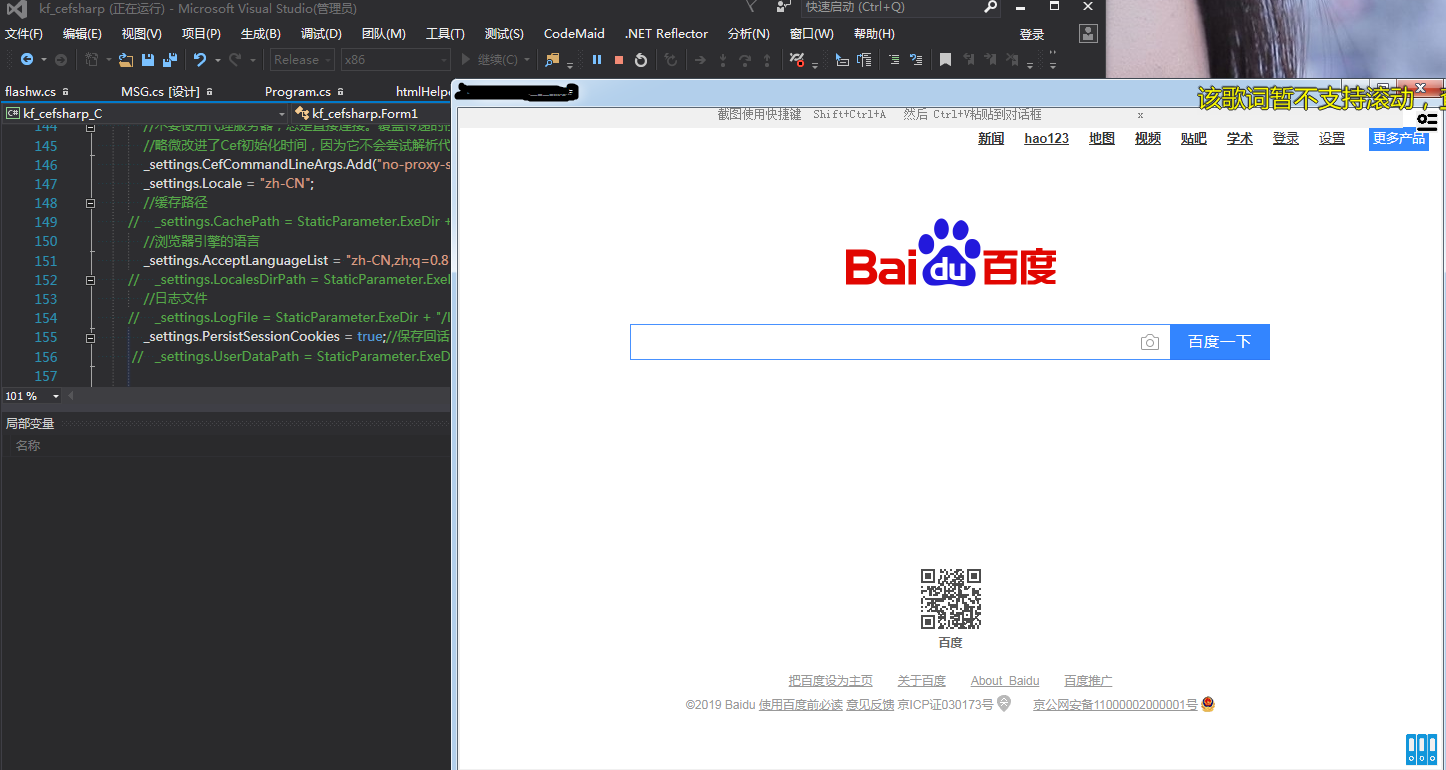Open the 文件(F) menu
1446x770 pixels.
click(x=24, y=34)
